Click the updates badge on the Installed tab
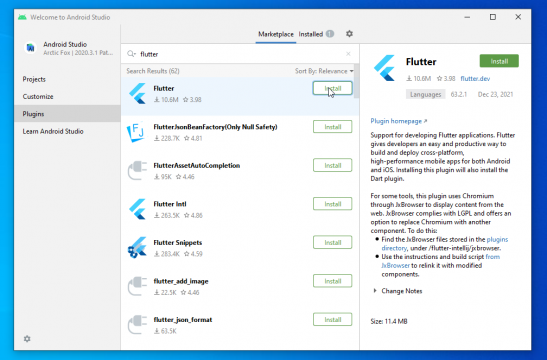Viewport: 547px width, 360px height. pos(330,34)
